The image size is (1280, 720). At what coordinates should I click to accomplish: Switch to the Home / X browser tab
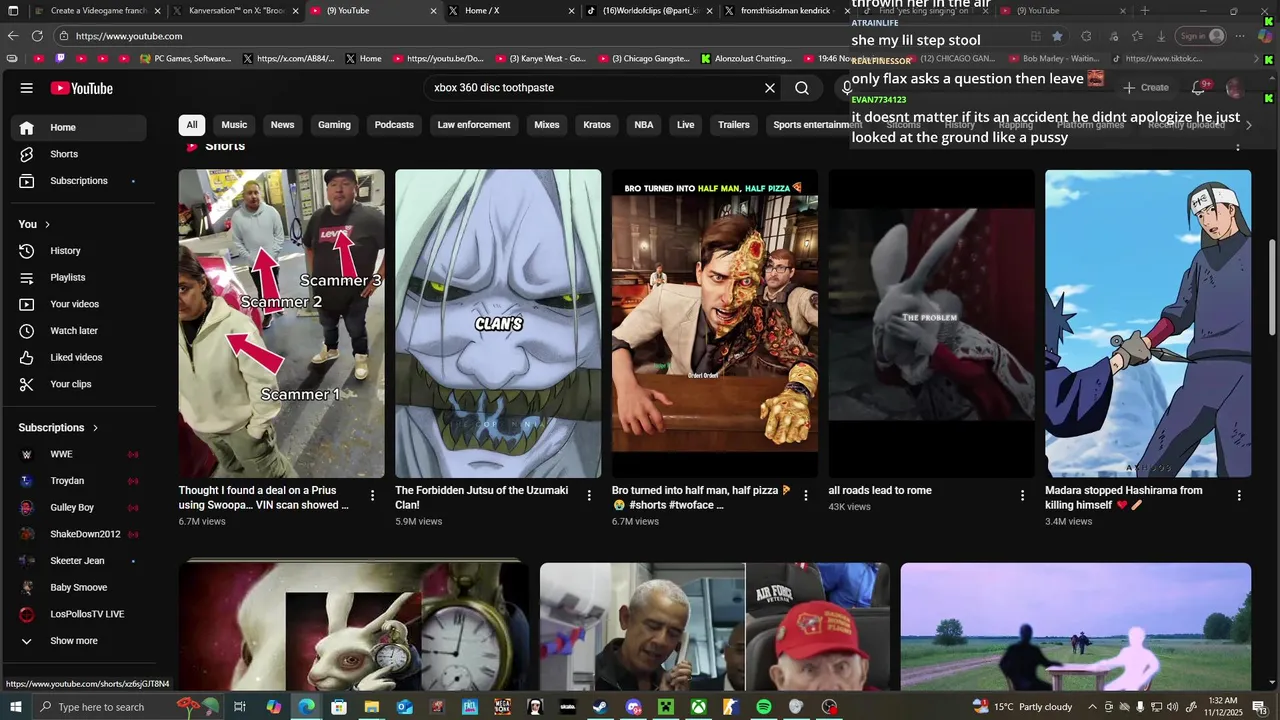[510, 11]
